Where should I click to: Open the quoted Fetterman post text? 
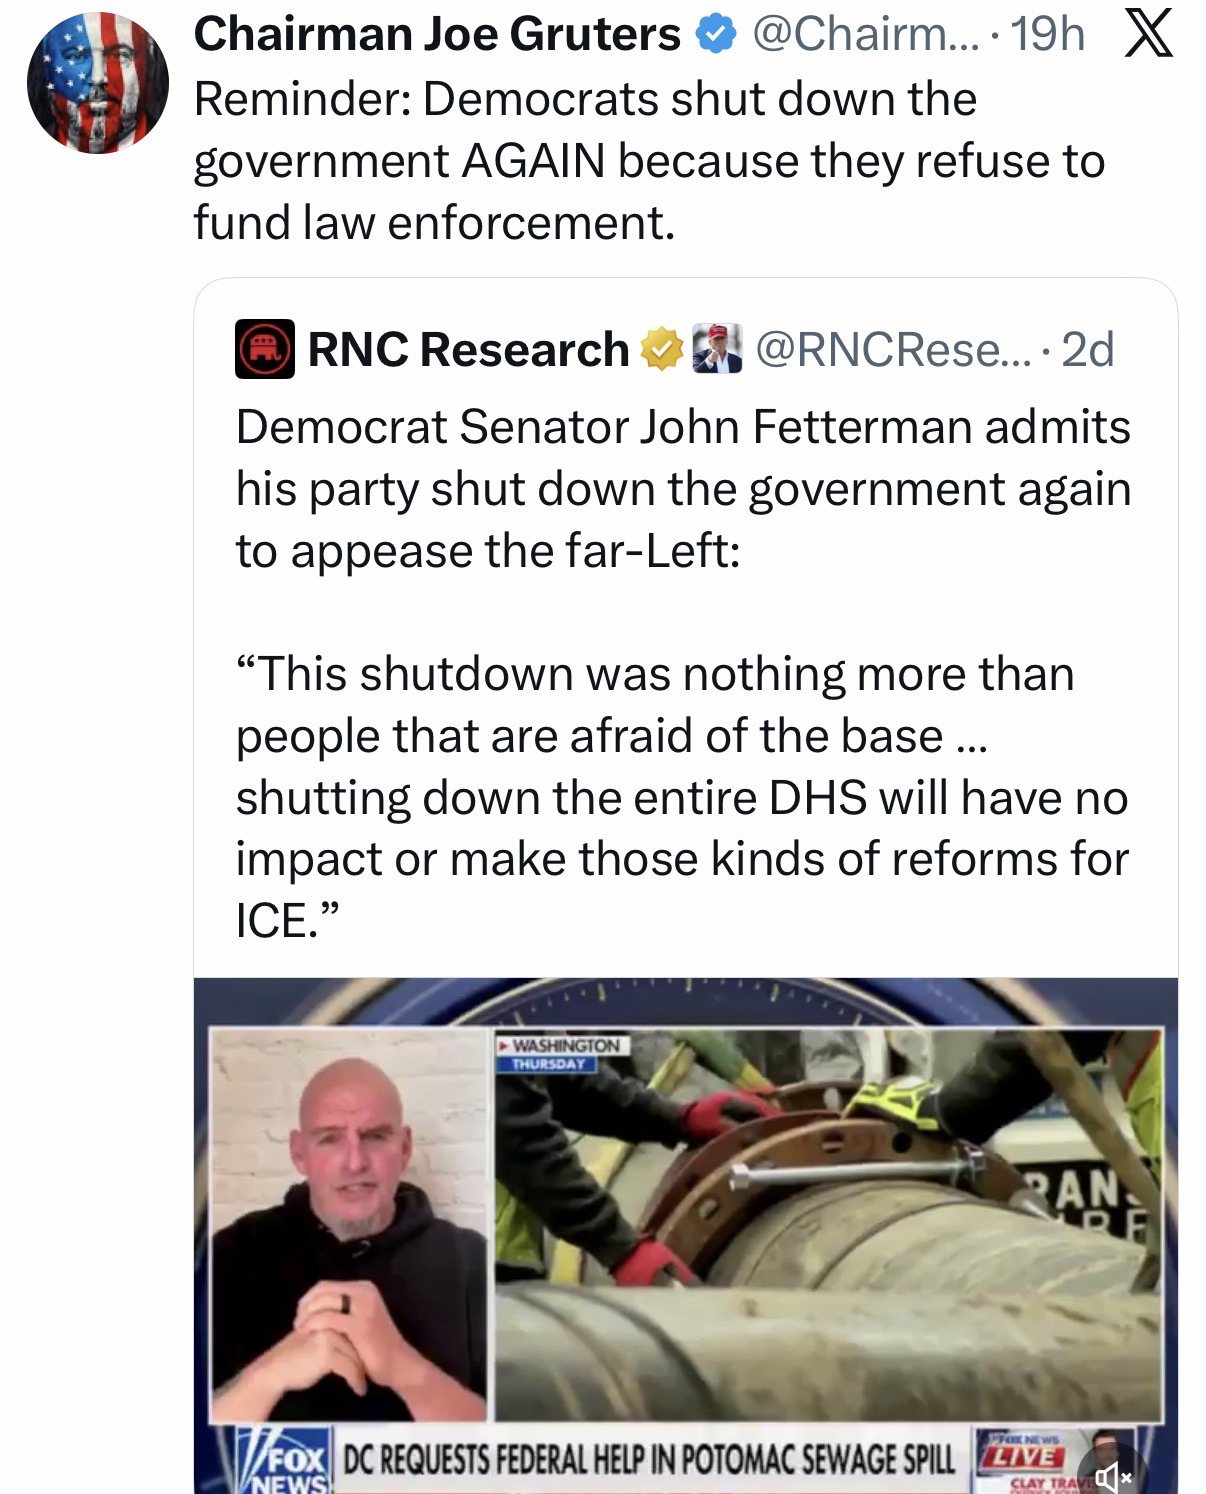click(684, 673)
